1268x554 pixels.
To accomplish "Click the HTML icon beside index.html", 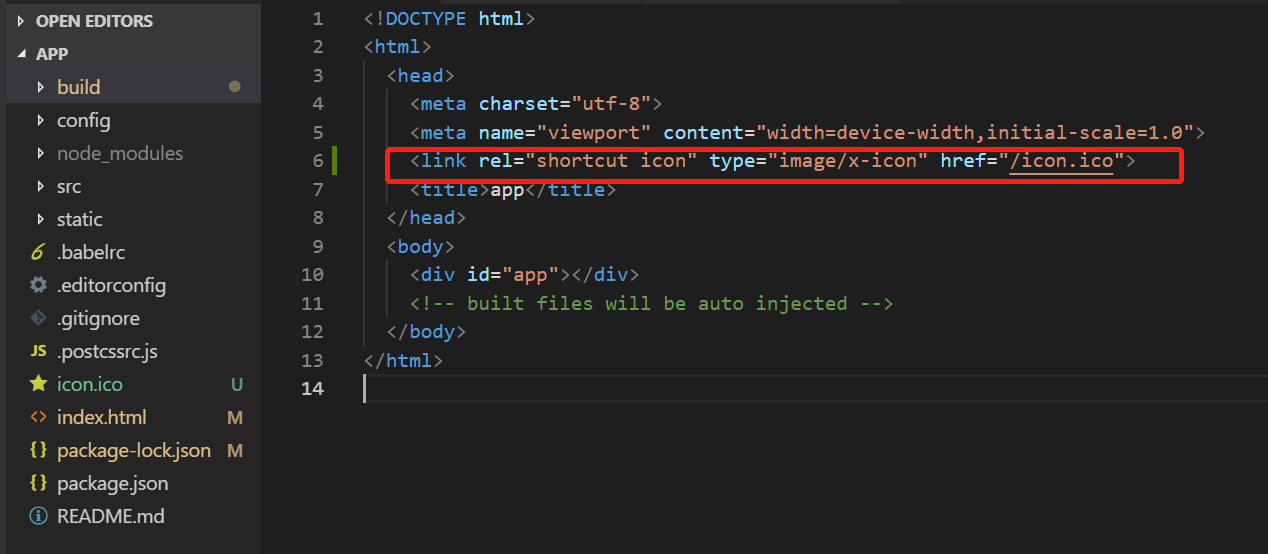I will (x=38, y=417).
